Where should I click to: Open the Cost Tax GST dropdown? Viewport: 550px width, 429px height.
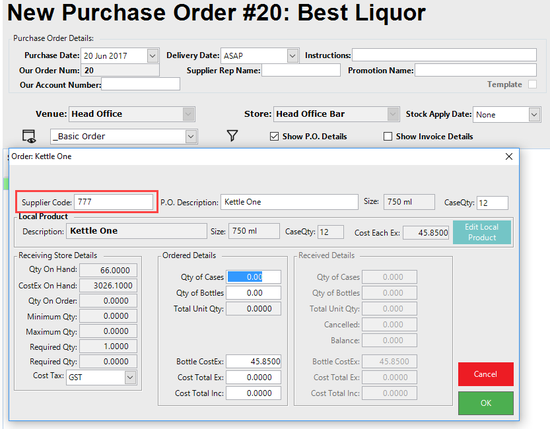coord(130,377)
